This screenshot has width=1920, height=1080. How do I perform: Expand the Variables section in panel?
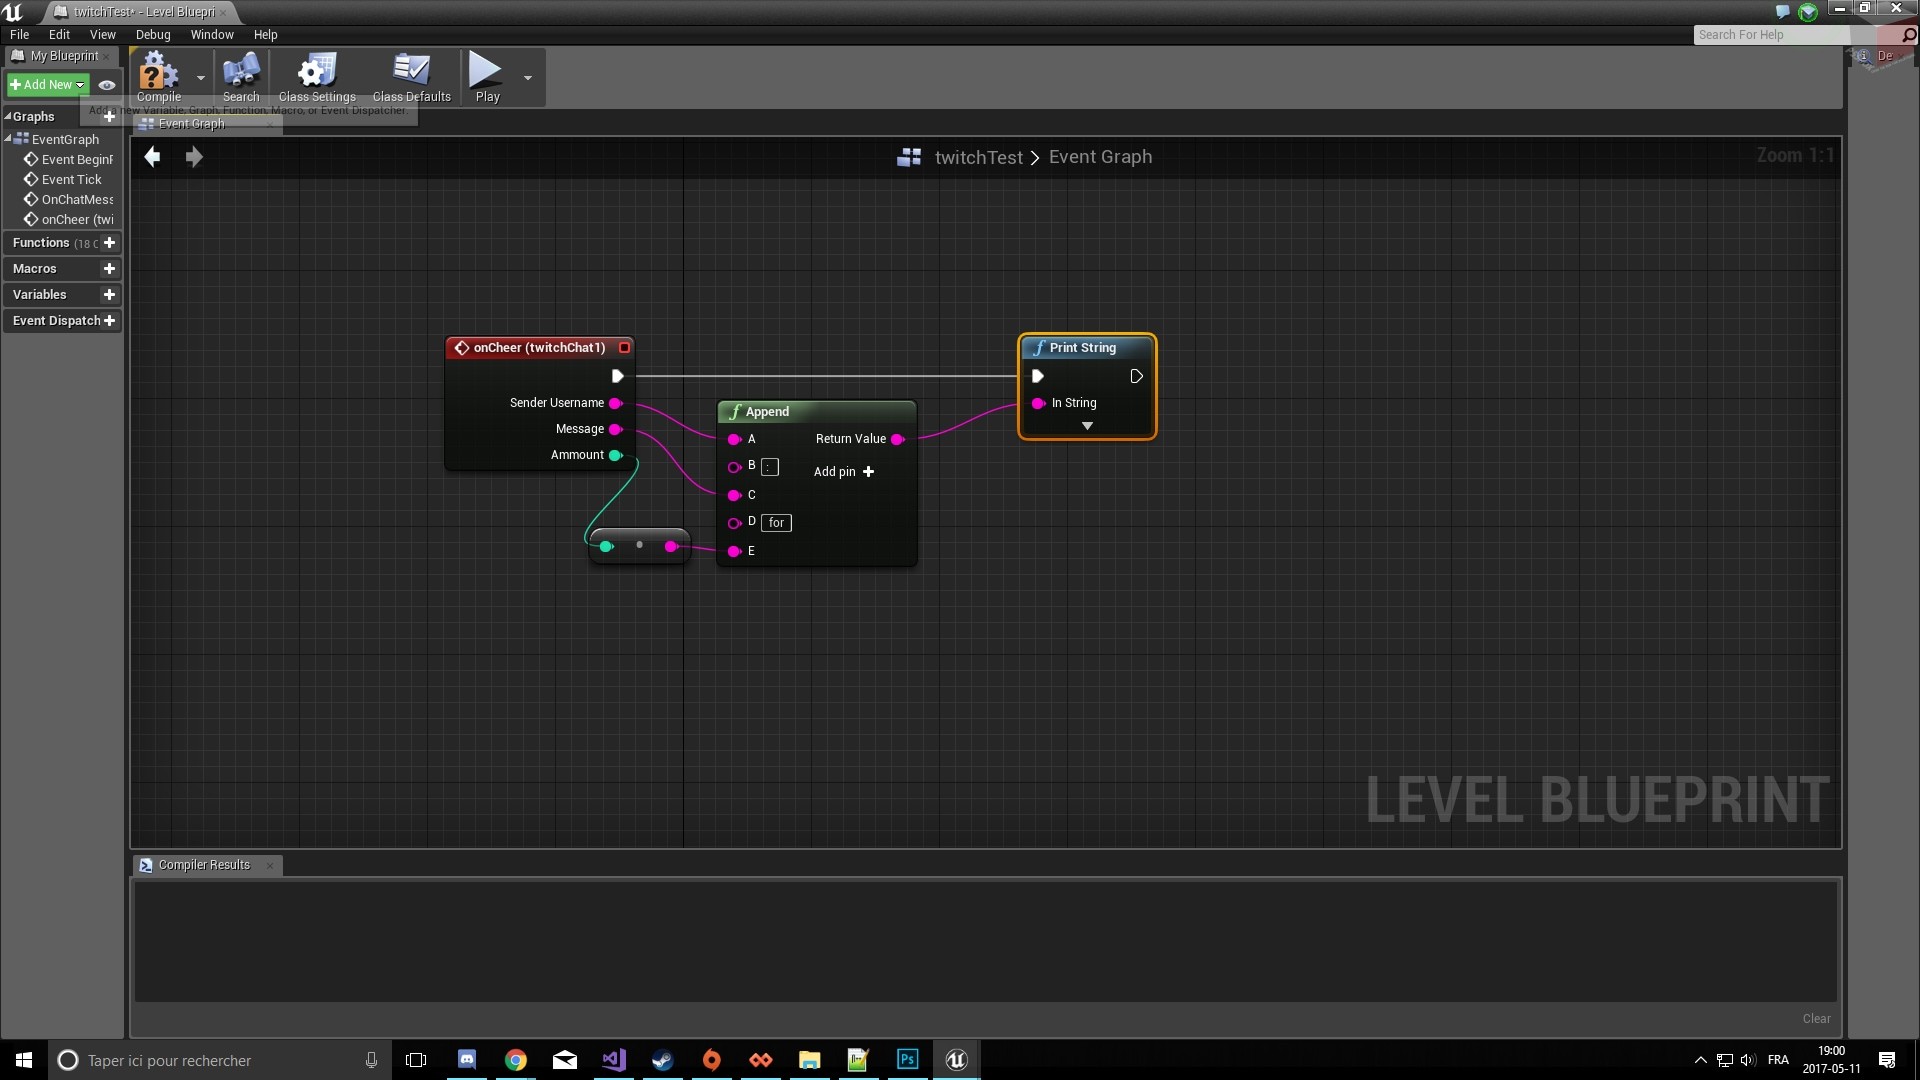pyautogui.click(x=38, y=294)
